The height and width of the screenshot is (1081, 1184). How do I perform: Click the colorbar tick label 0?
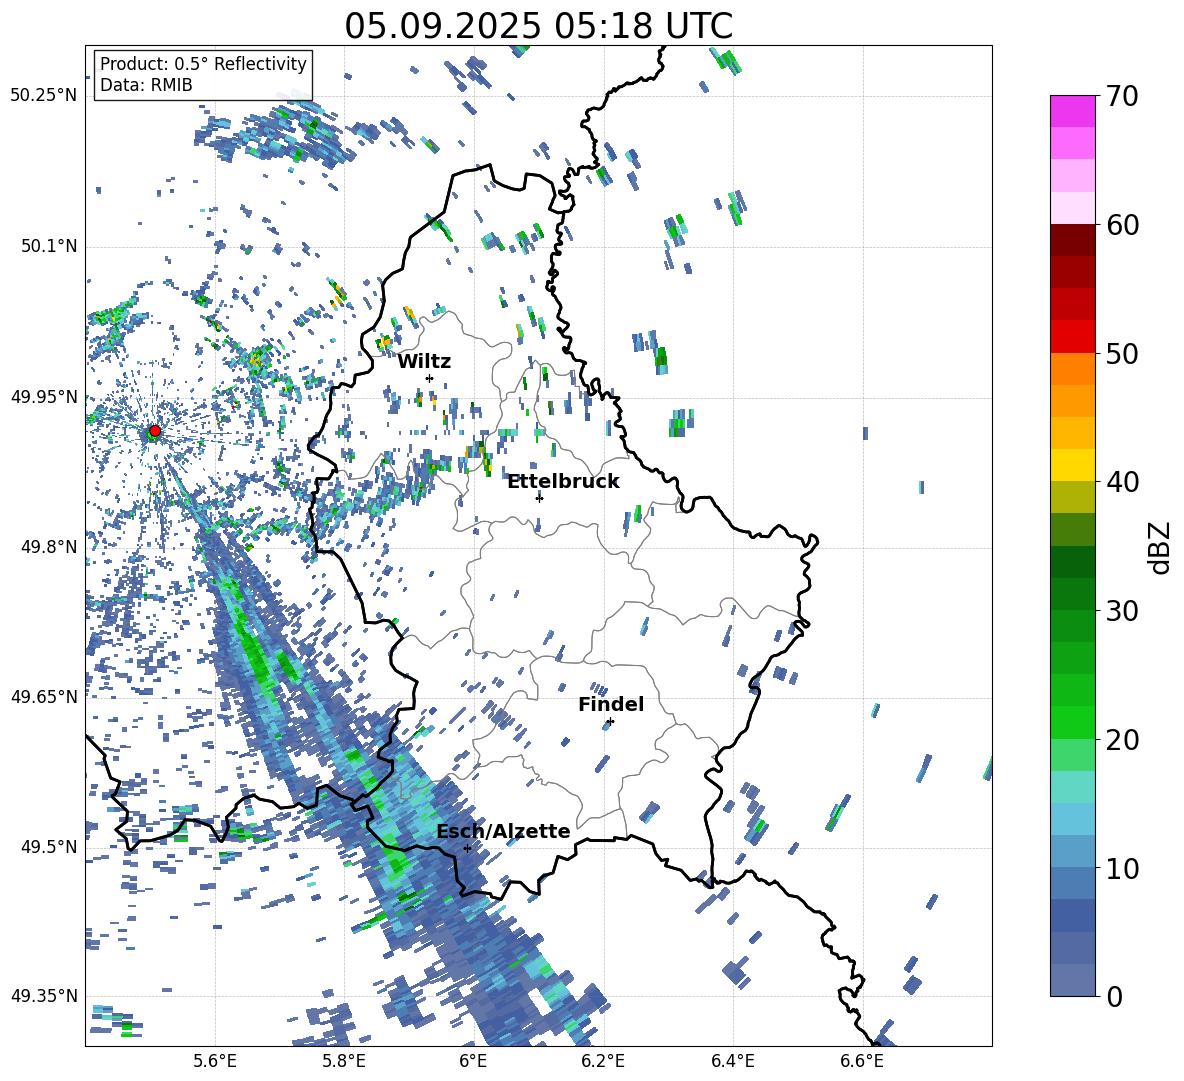tap(1114, 996)
